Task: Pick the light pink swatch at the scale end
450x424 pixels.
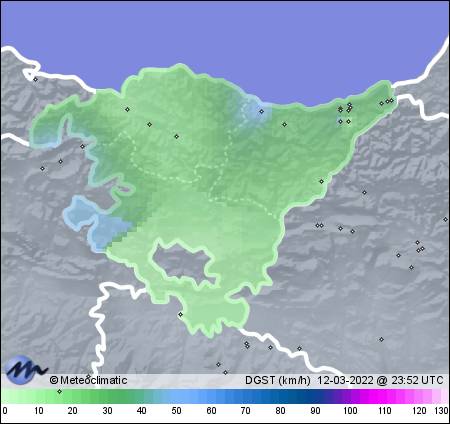Action: [x=441, y=396]
